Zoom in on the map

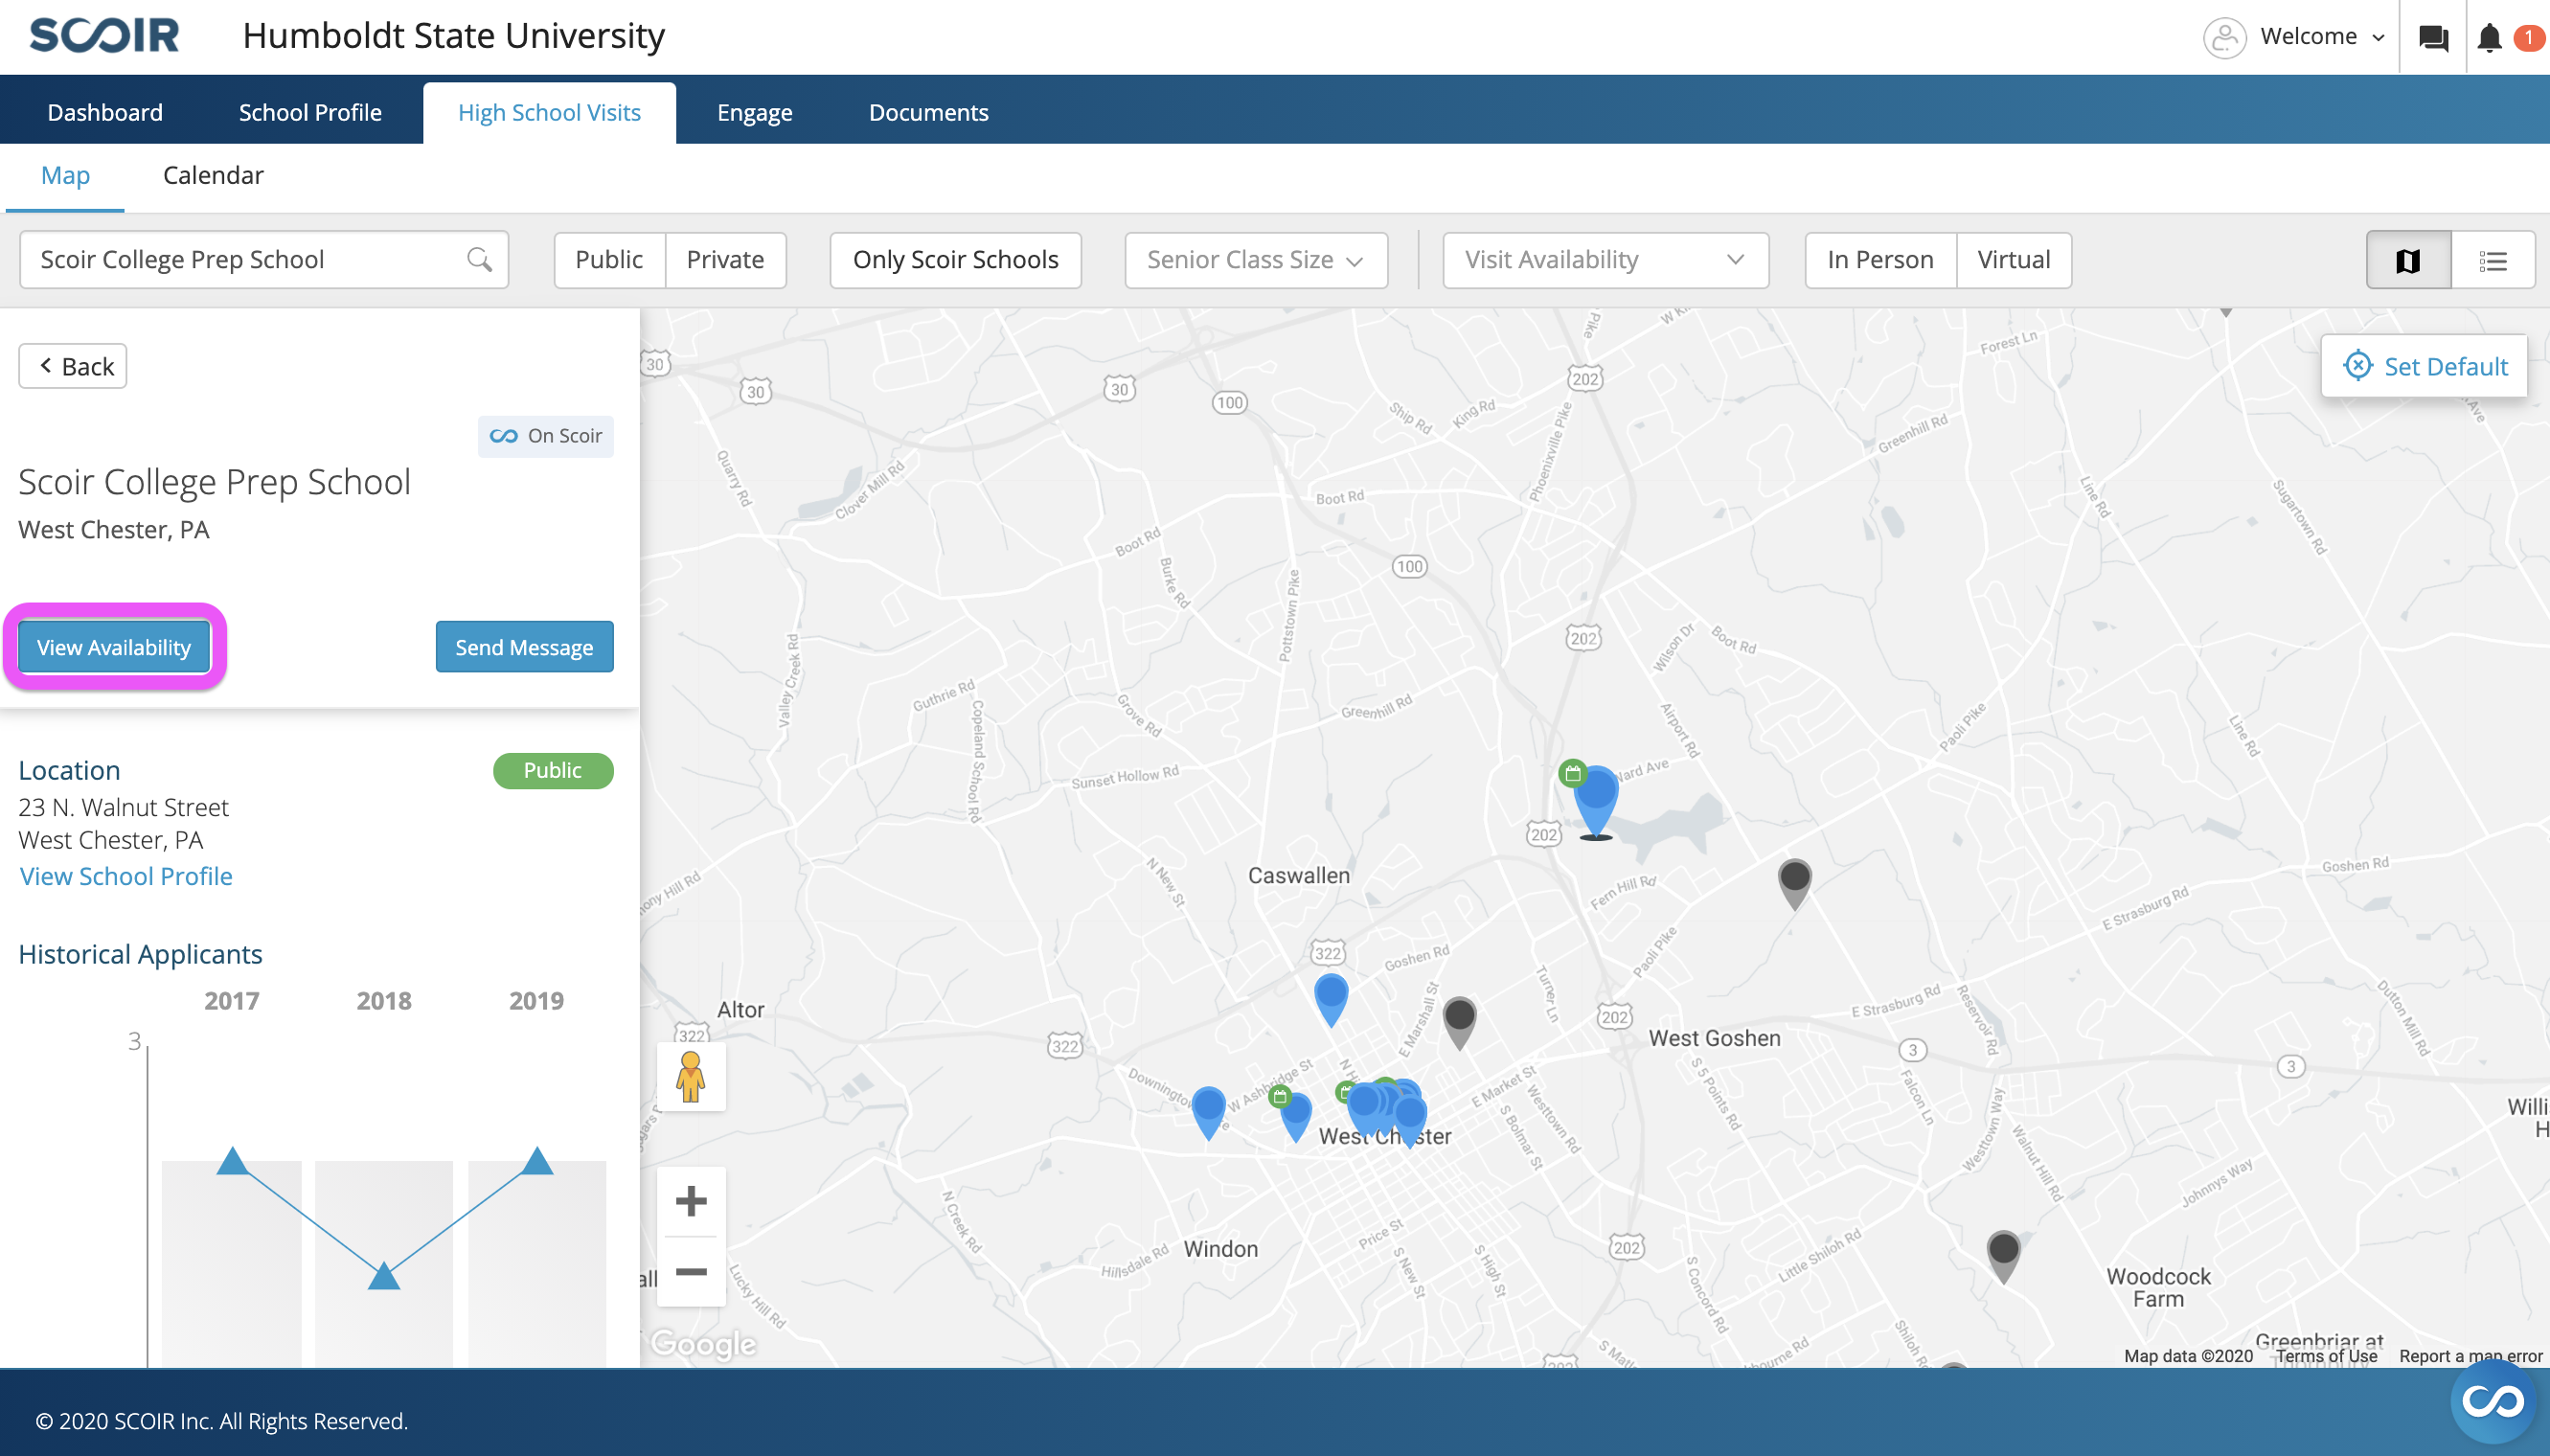pyautogui.click(x=691, y=1201)
